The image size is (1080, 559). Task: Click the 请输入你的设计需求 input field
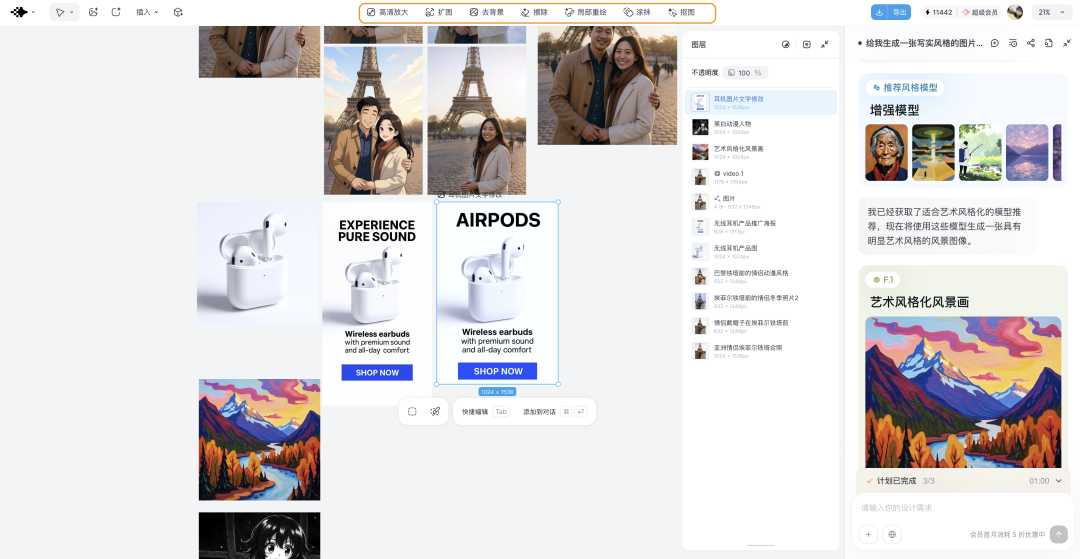[962, 507]
